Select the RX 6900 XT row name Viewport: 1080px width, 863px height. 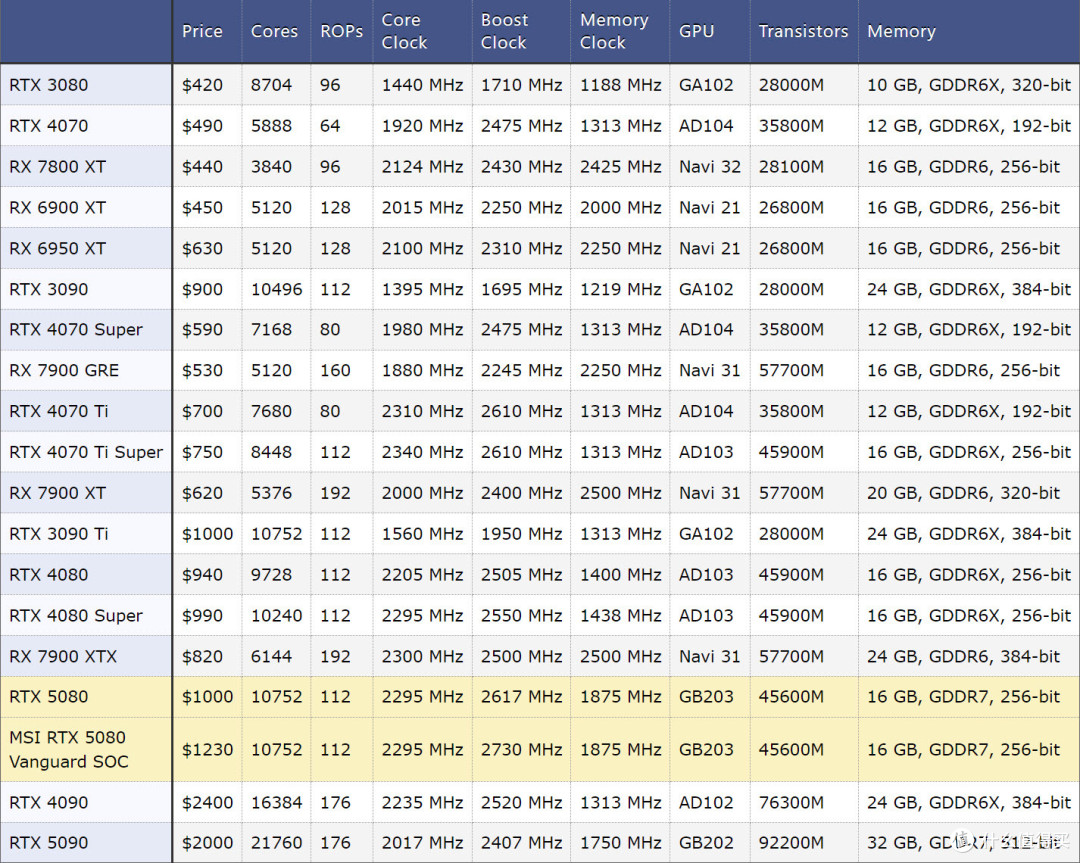57,207
